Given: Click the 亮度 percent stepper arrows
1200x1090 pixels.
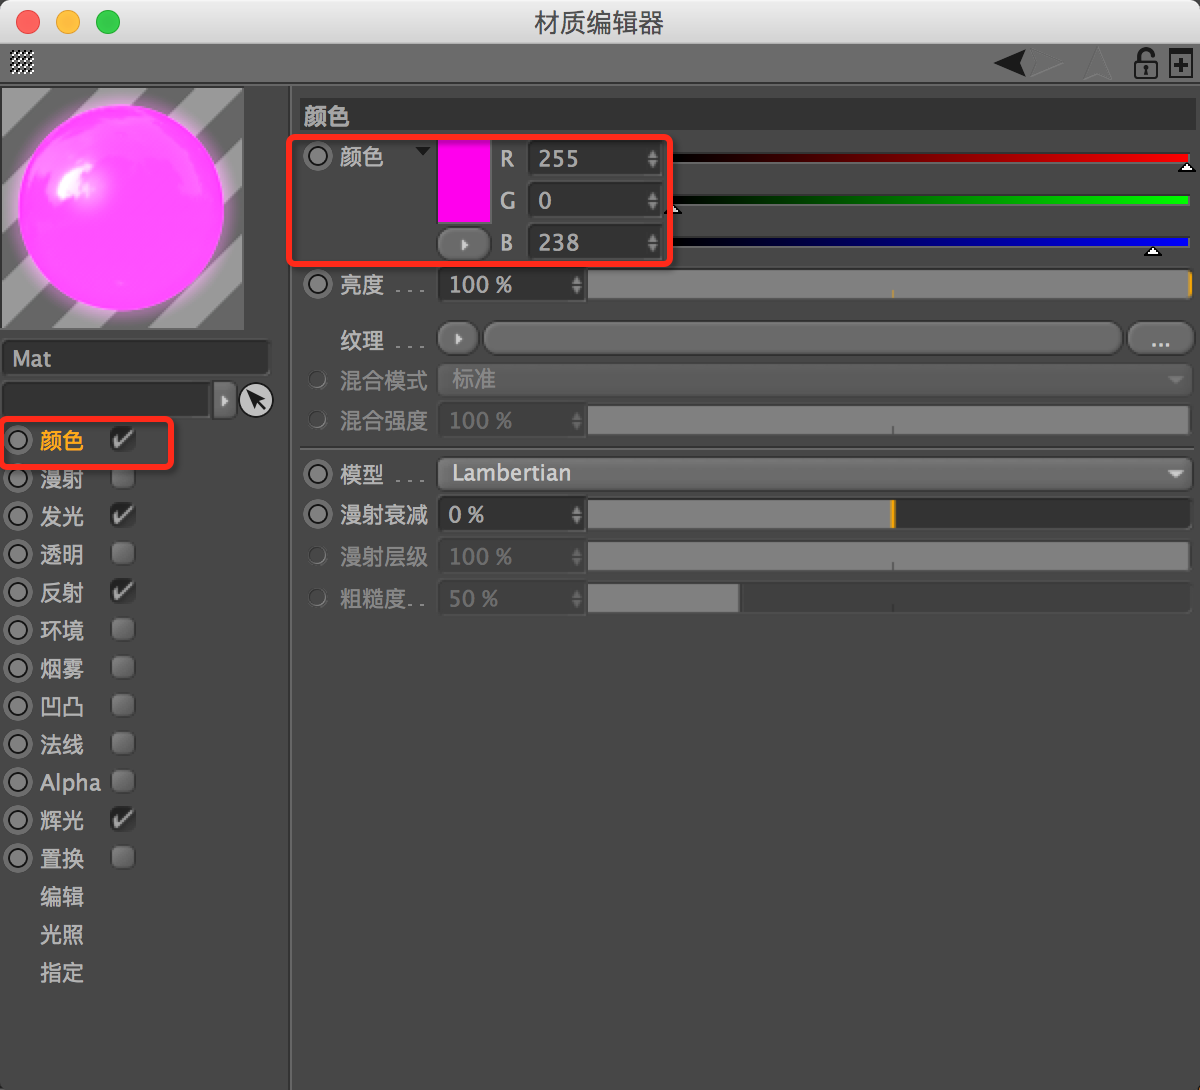Looking at the screenshot, I should 576,285.
